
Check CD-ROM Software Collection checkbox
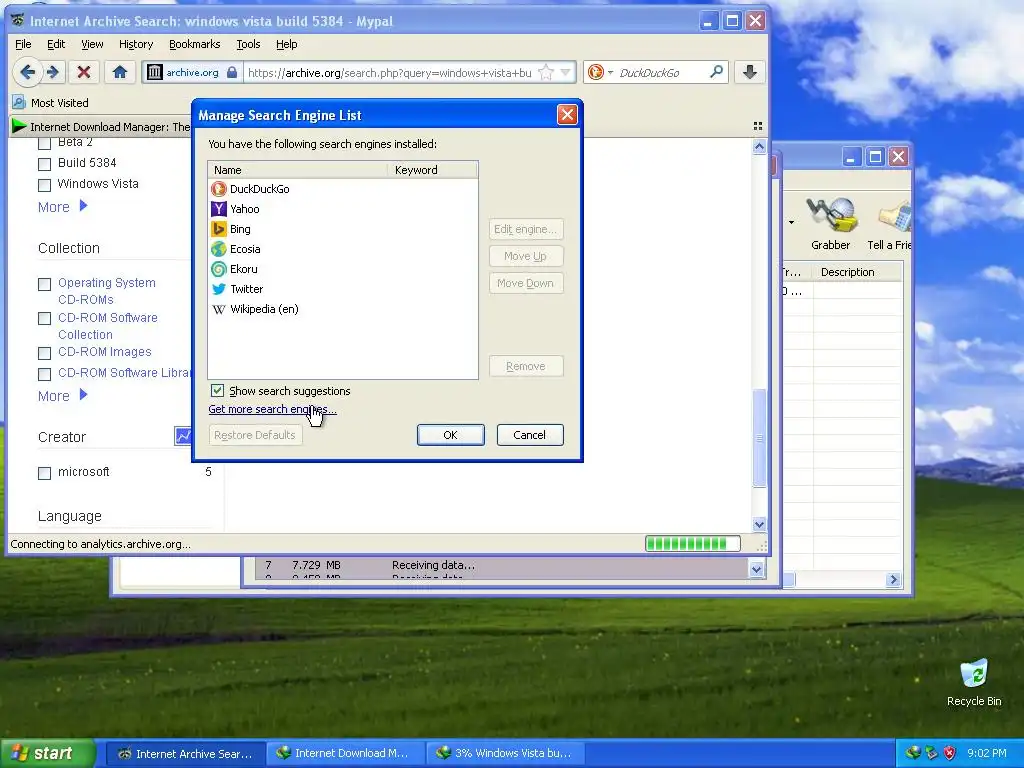point(44,319)
